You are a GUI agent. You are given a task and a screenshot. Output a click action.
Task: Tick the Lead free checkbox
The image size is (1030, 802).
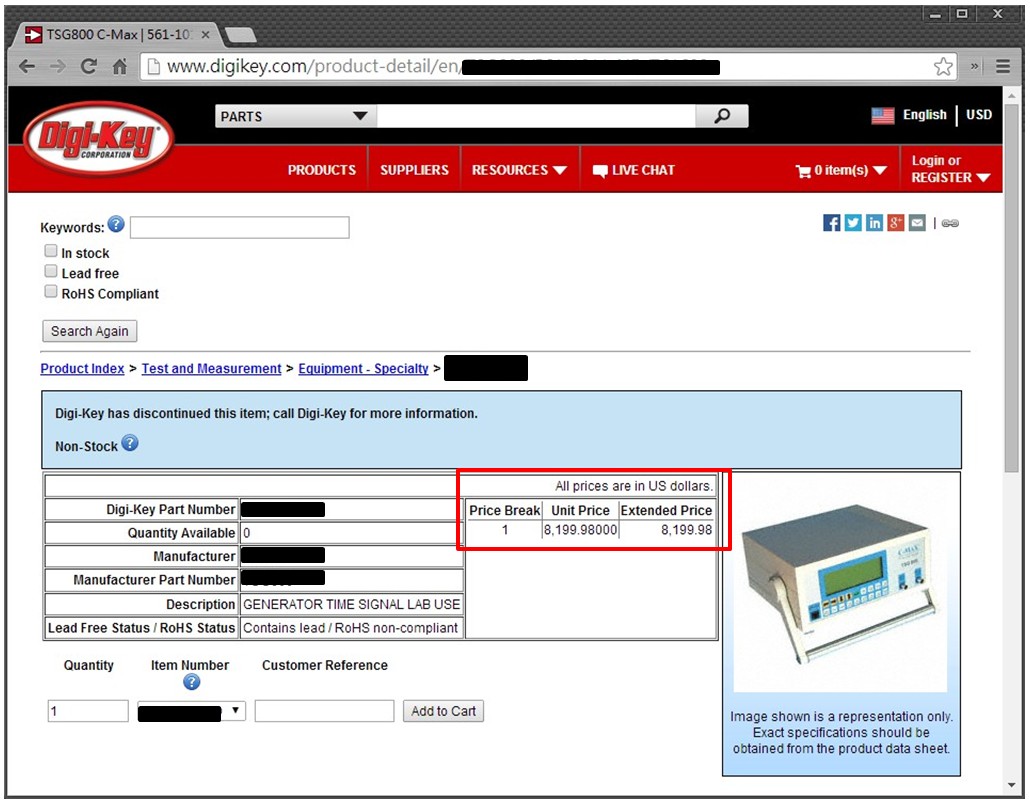[x=51, y=271]
